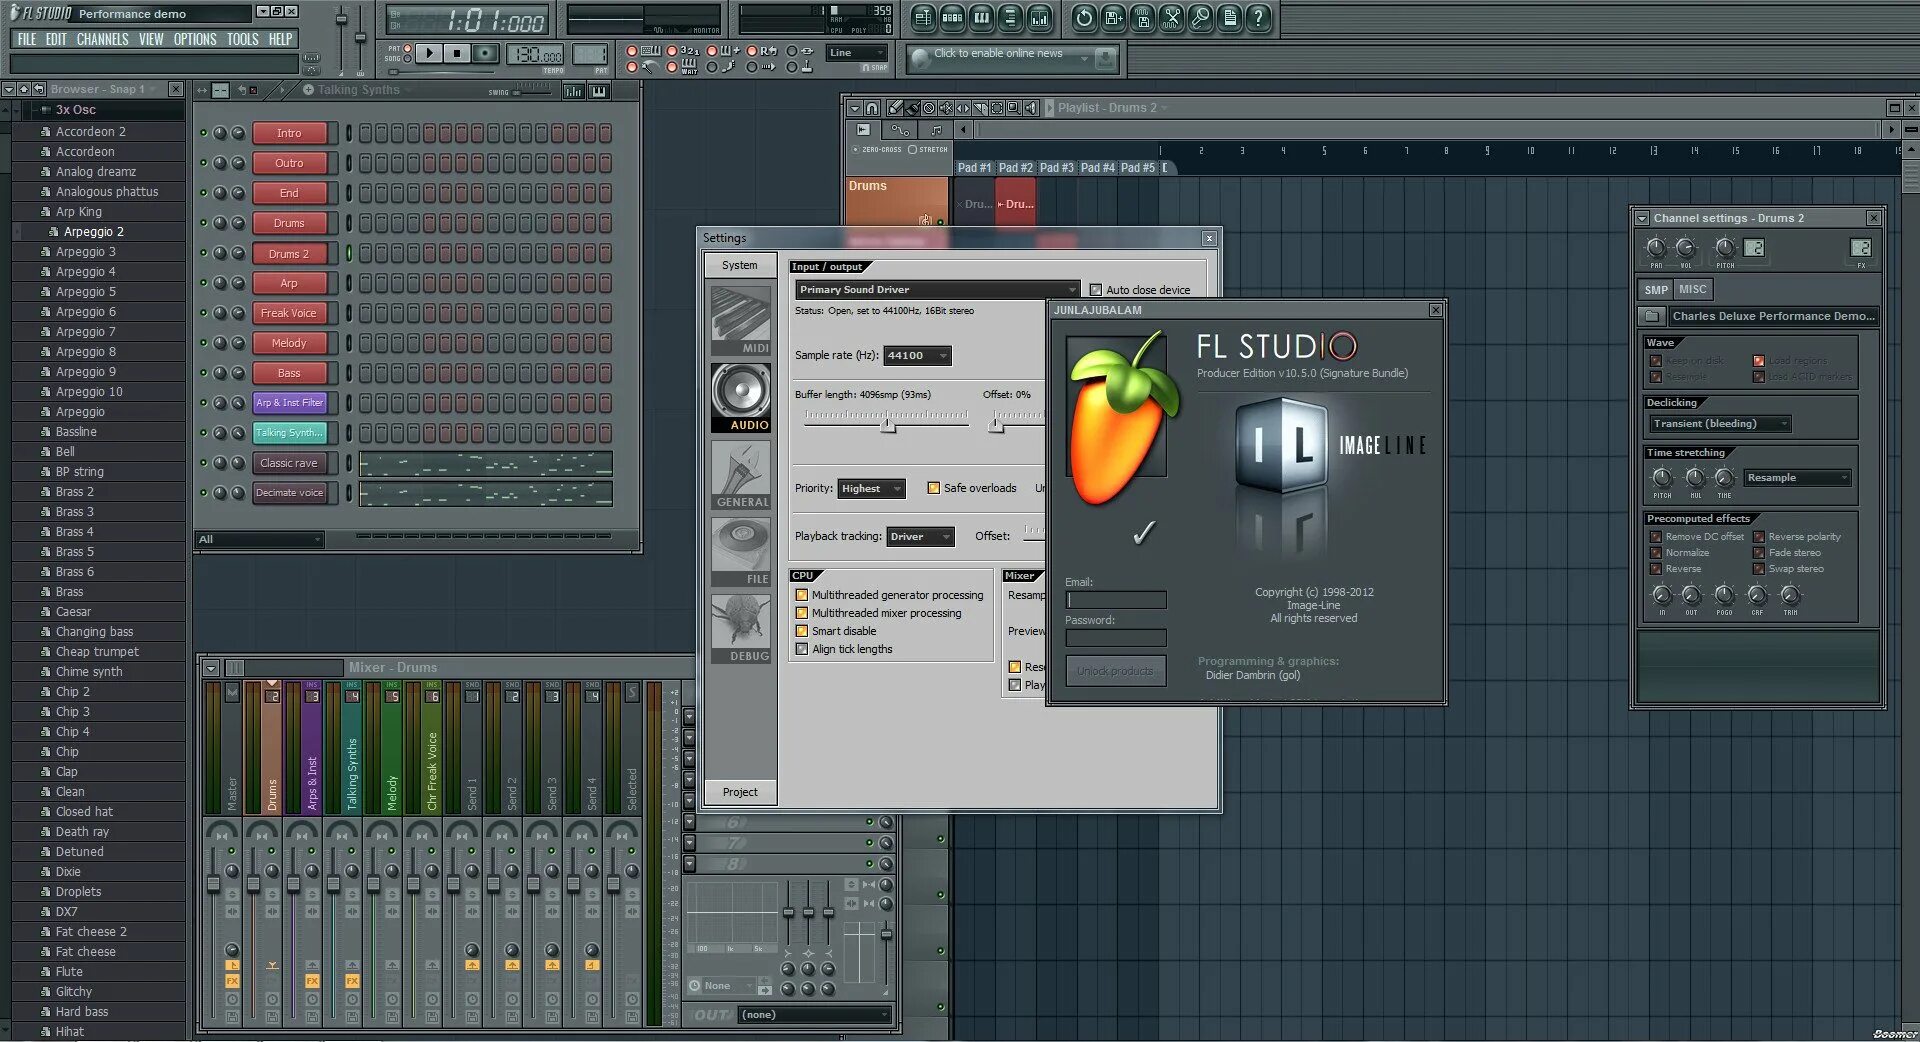Open the Transient (bleeding) declicking dropdown
Viewport: 1920px width, 1042px height.
click(x=1720, y=424)
